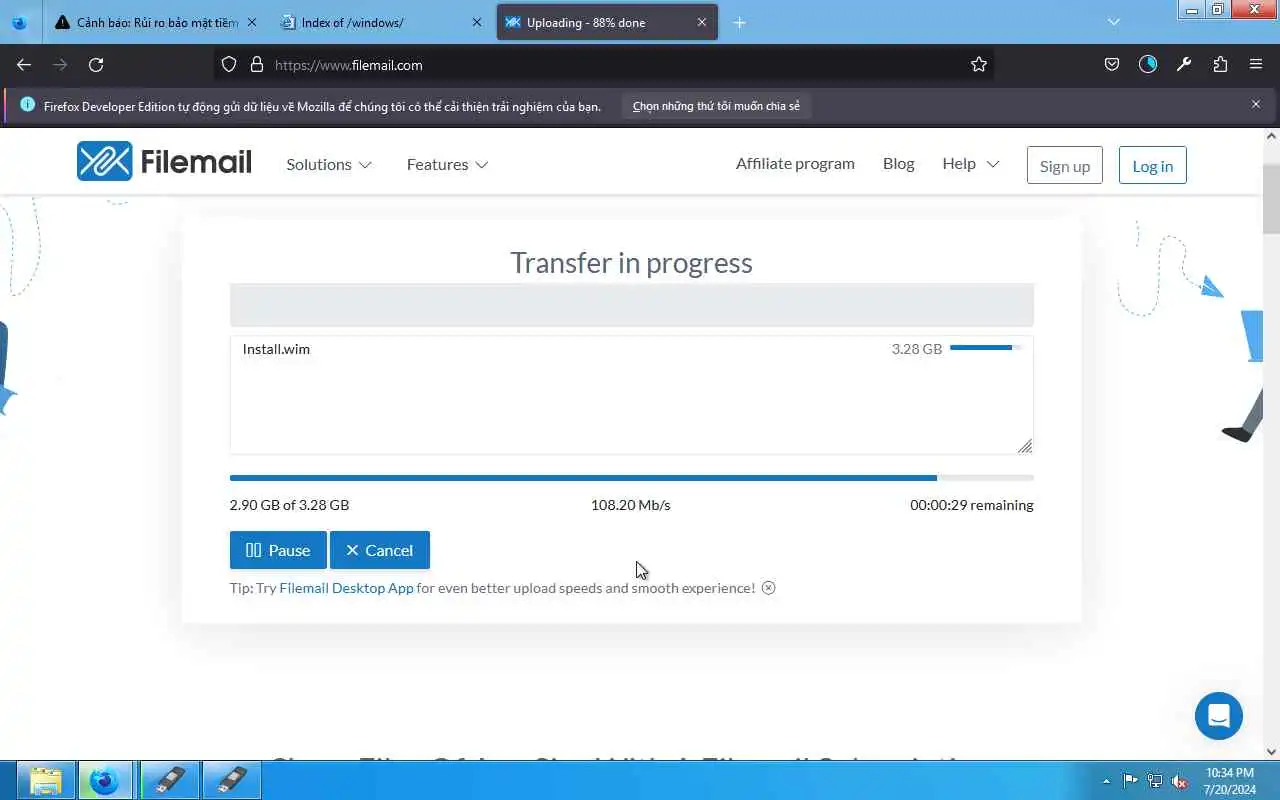Click the page vertical scrollbar thumb
Image resolution: width=1280 pixels, height=800 pixels.
(x=1271, y=200)
